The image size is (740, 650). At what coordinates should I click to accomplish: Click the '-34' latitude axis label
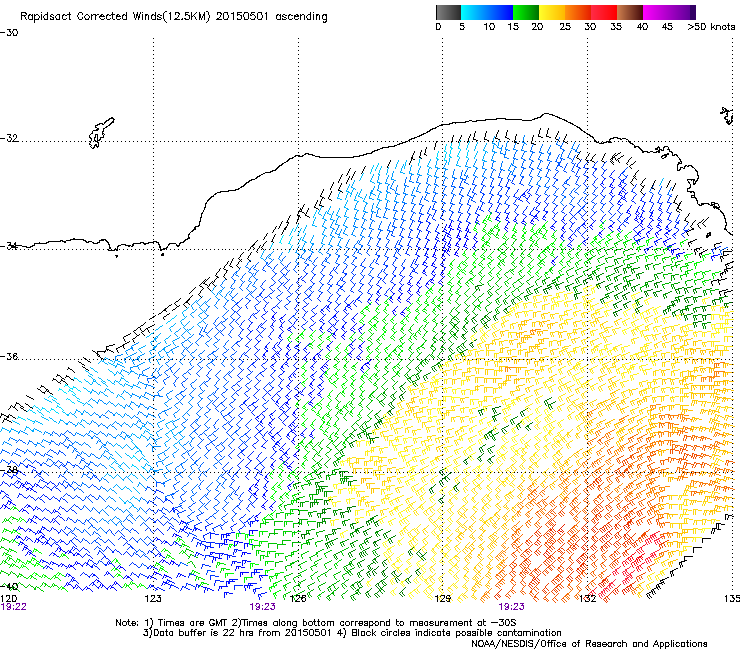pyautogui.click(x=9, y=246)
